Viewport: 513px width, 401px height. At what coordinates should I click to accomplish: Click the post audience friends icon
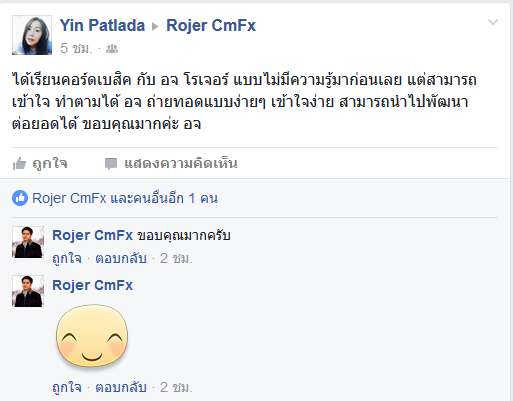pyautogui.click(x=112, y=49)
